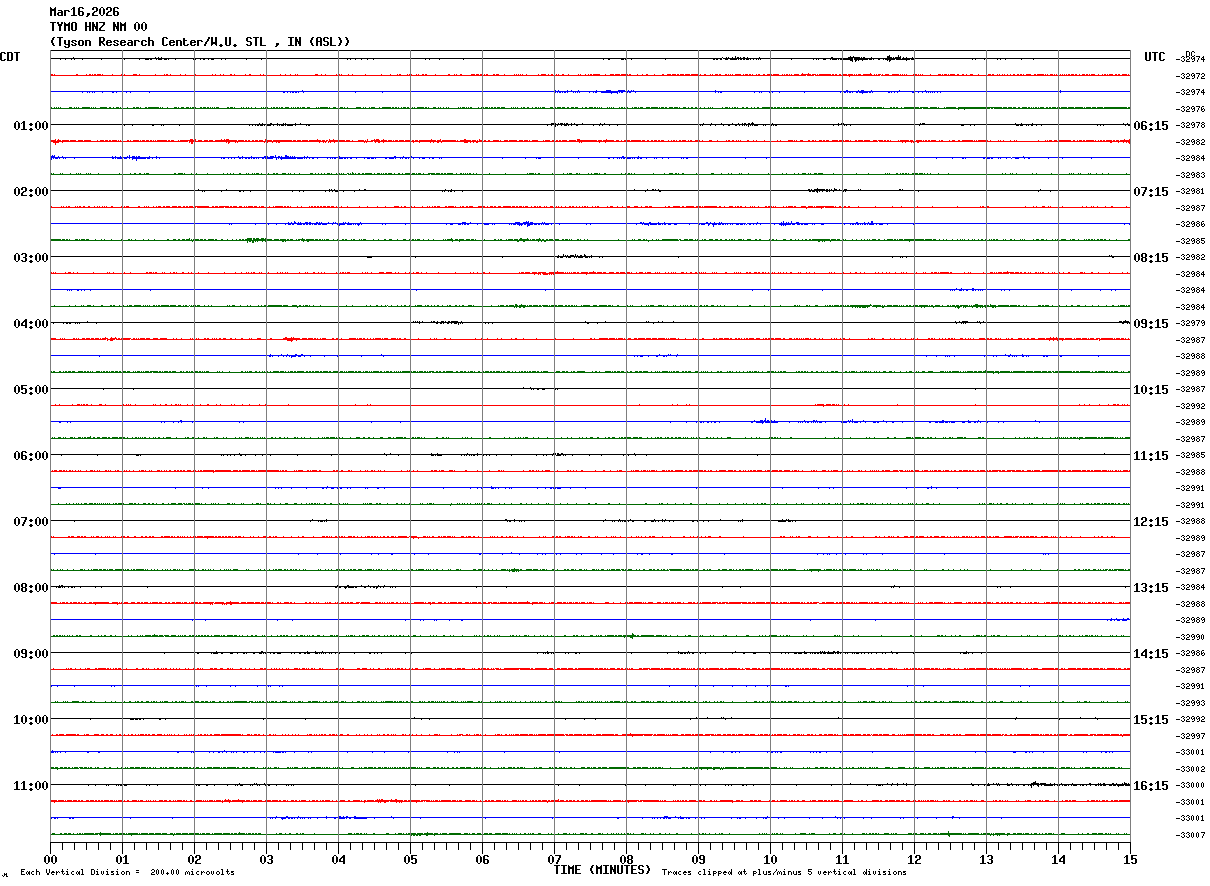The height and width of the screenshot is (886, 1210).
Task: Click the 12:15 UTC row label
Action: pos(1151,522)
